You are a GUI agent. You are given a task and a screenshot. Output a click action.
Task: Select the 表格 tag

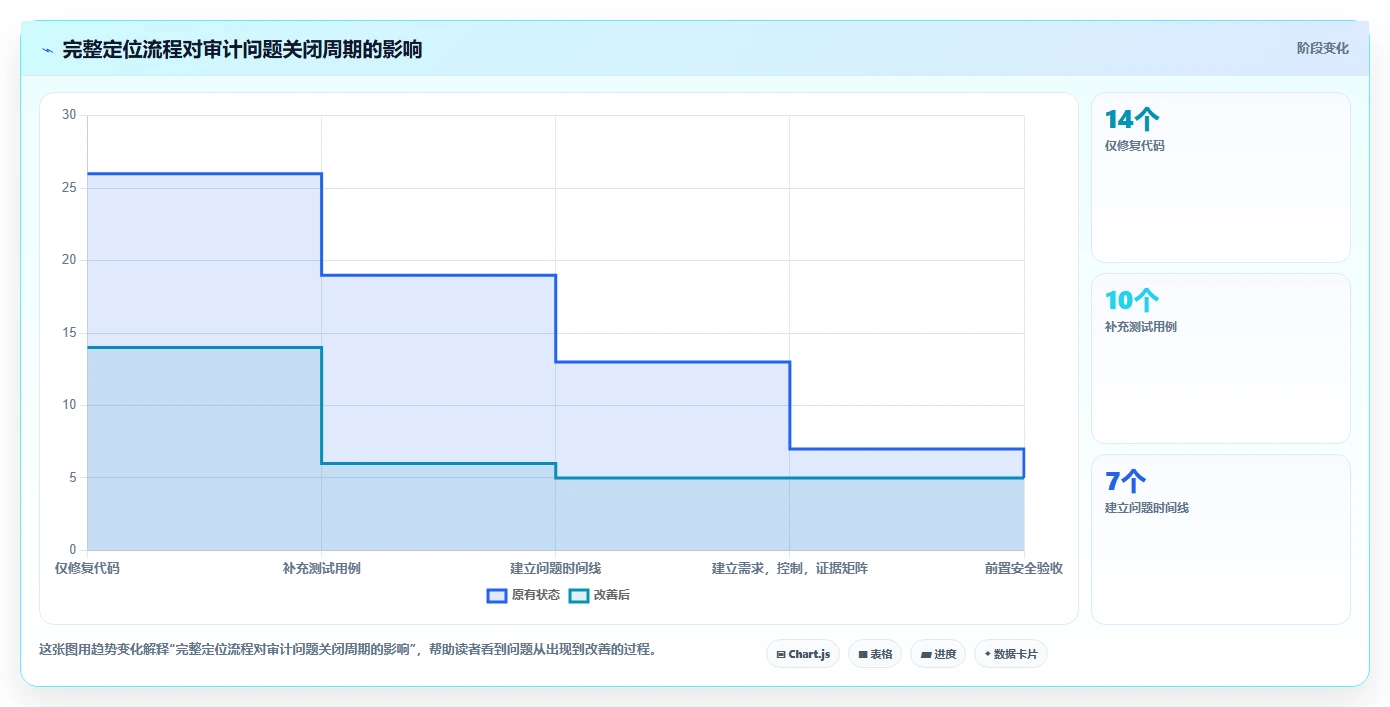[x=875, y=654]
